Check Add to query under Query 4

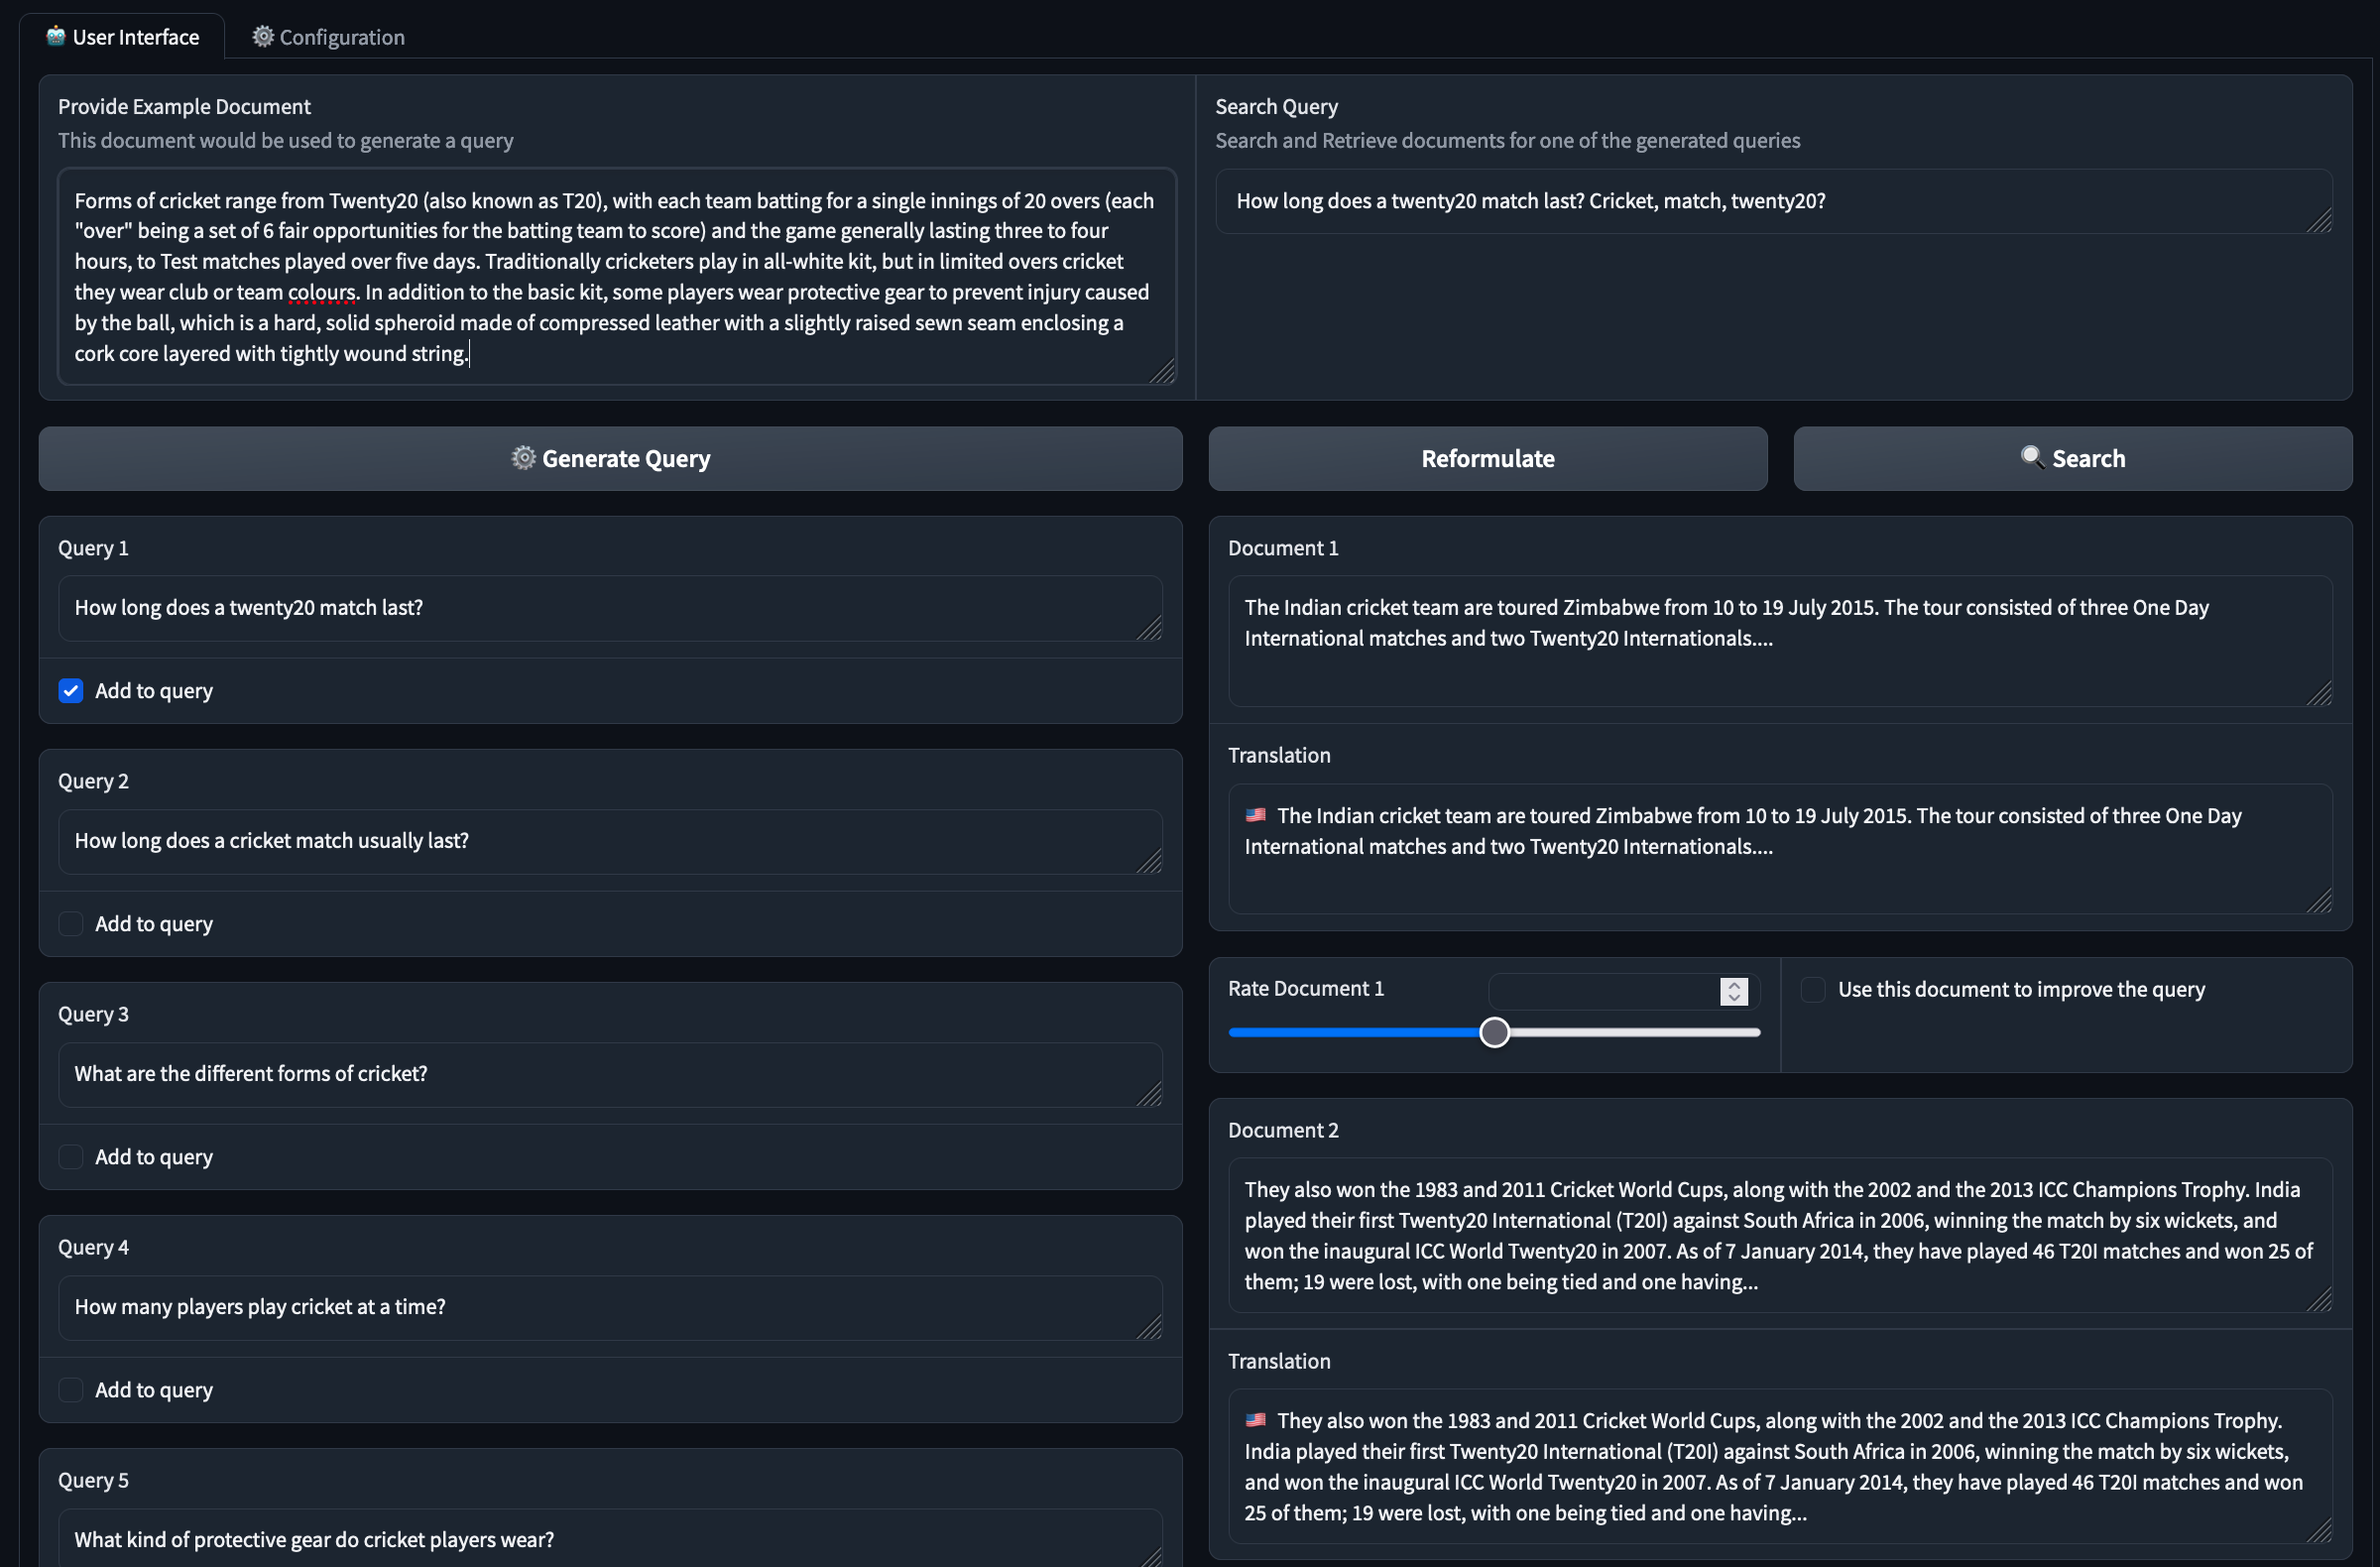click(71, 1390)
